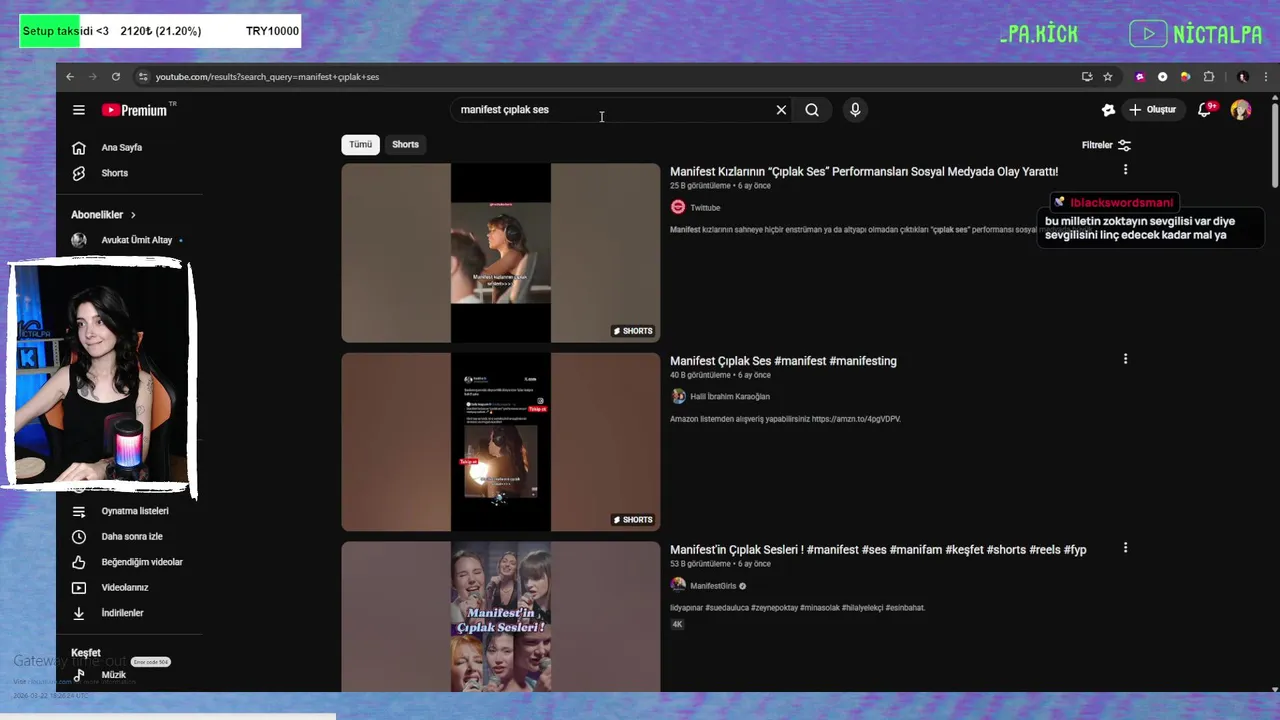Open thumbnail of Manifest'in Çıplak Sesleri video
Viewport: 1280px width, 720px height.
(x=501, y=617)
